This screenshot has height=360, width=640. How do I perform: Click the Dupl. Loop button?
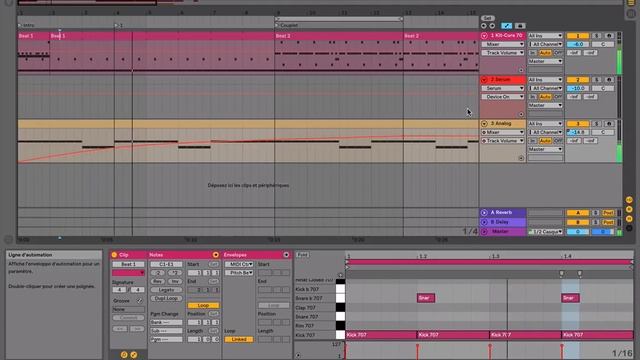pyautogui.click(x=166, y=298)
